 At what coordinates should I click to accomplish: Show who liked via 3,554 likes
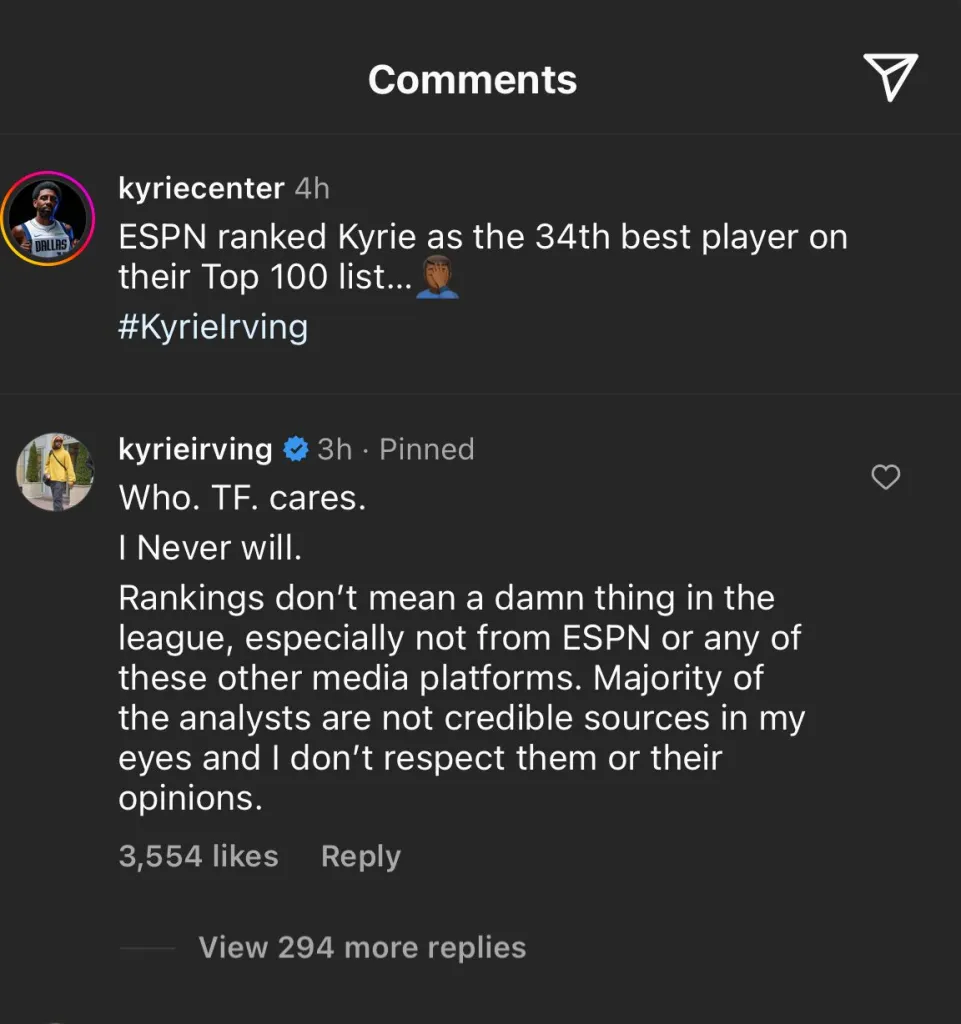point(198,856)
